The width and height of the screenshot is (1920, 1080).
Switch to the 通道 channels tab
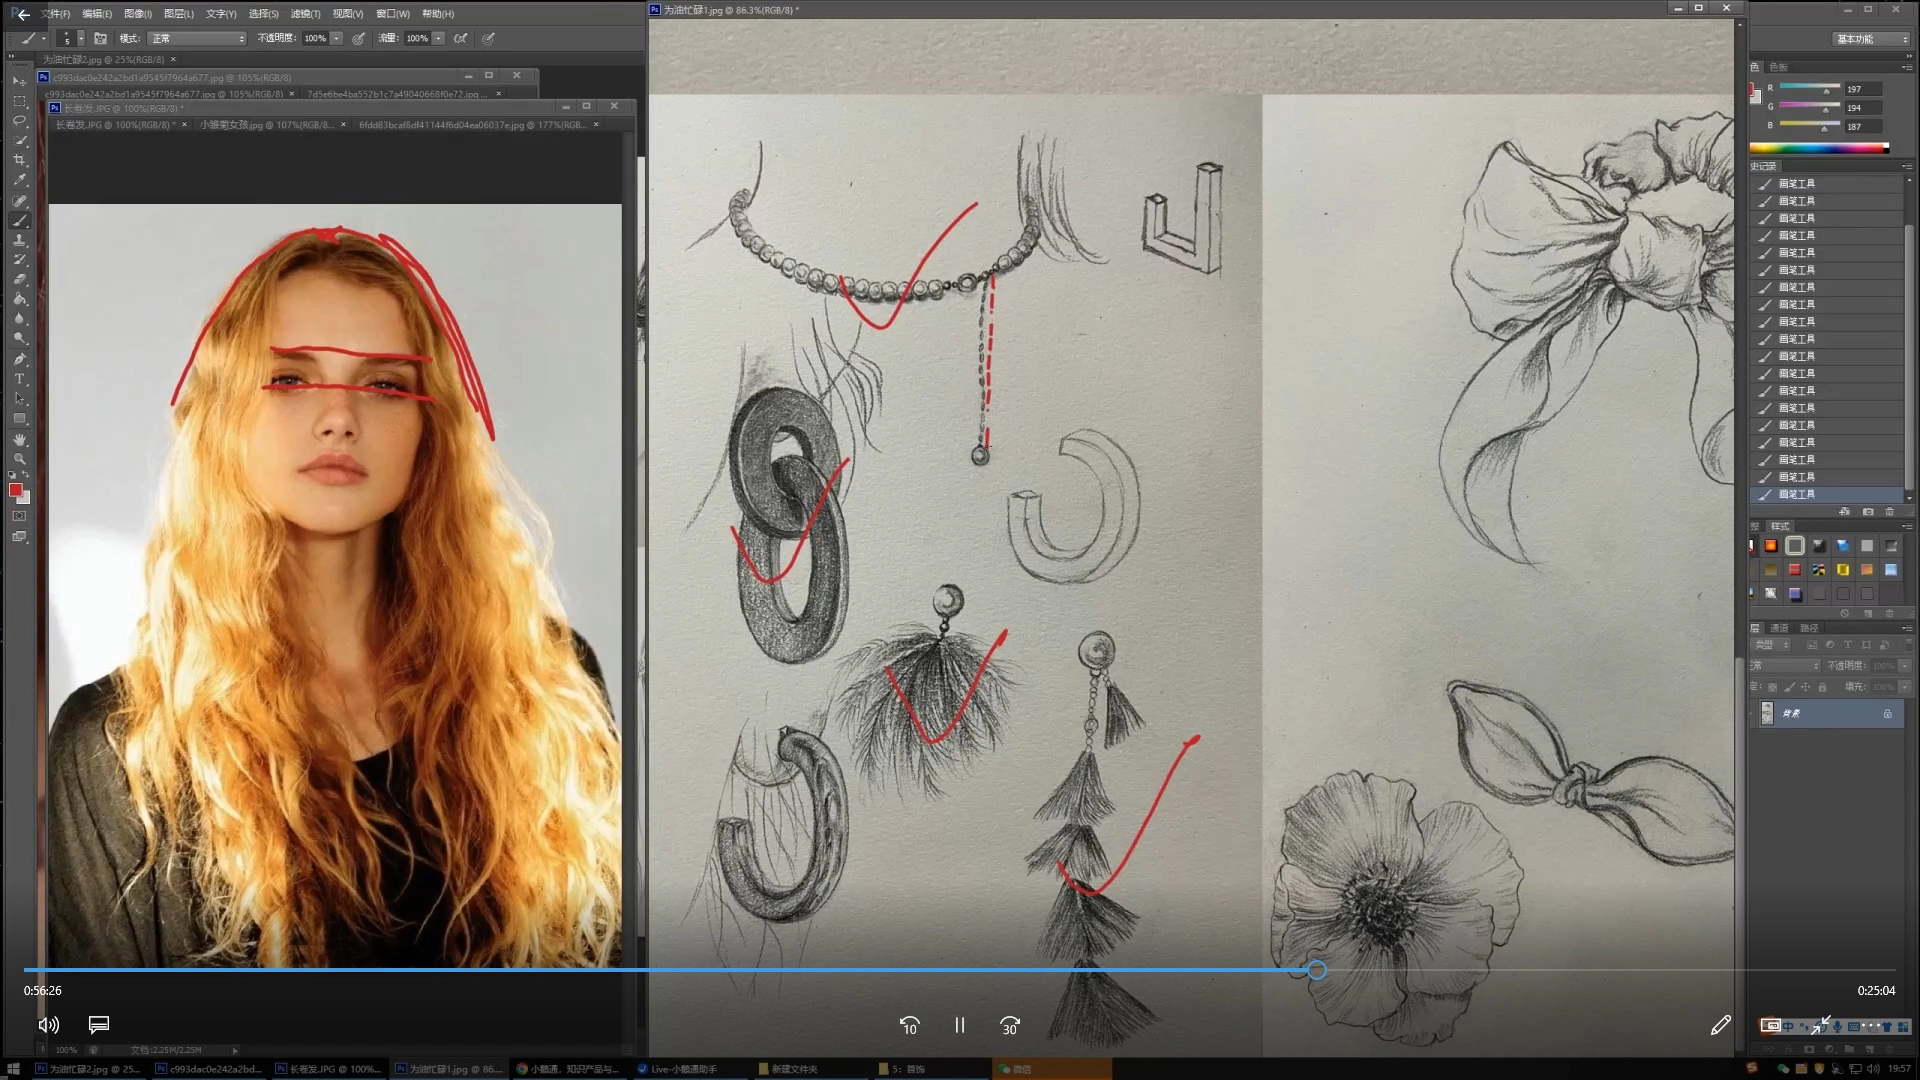click(1779, 628)
